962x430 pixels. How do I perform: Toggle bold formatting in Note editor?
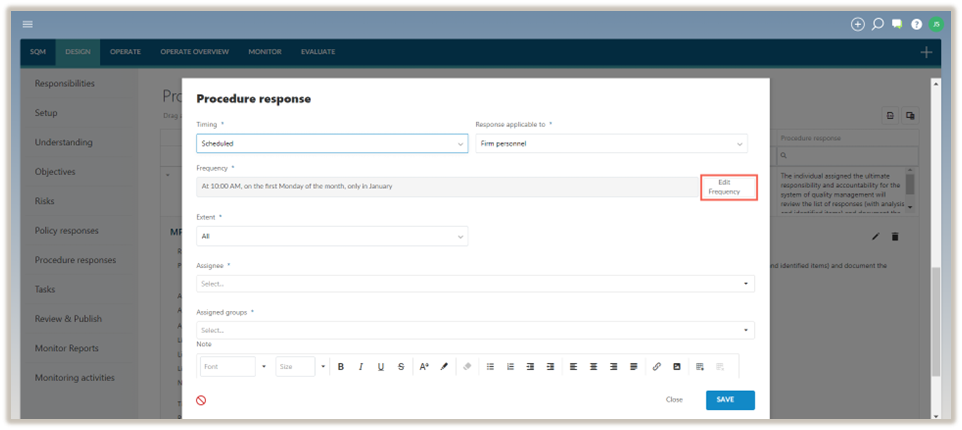[x=341, y=367]
